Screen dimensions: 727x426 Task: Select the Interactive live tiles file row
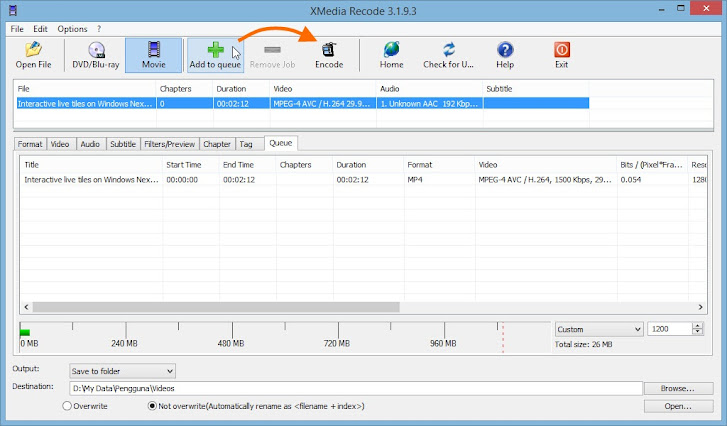pos(303,103)
